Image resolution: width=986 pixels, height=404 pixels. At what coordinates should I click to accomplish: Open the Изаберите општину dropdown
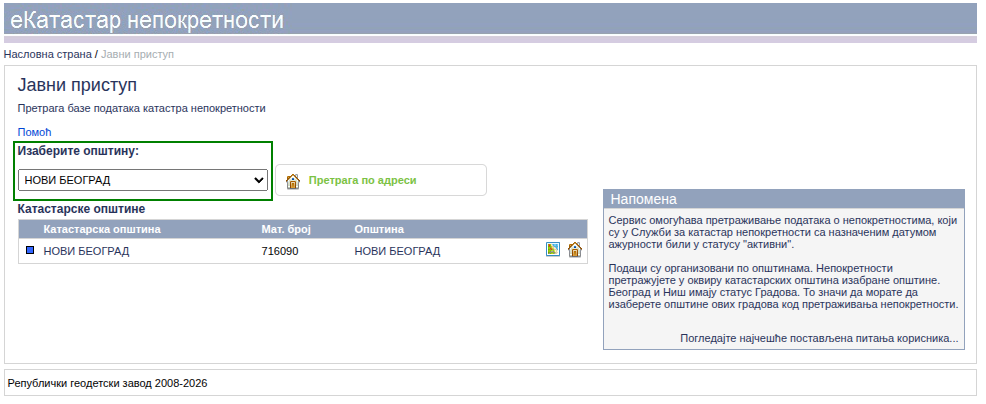144,180
